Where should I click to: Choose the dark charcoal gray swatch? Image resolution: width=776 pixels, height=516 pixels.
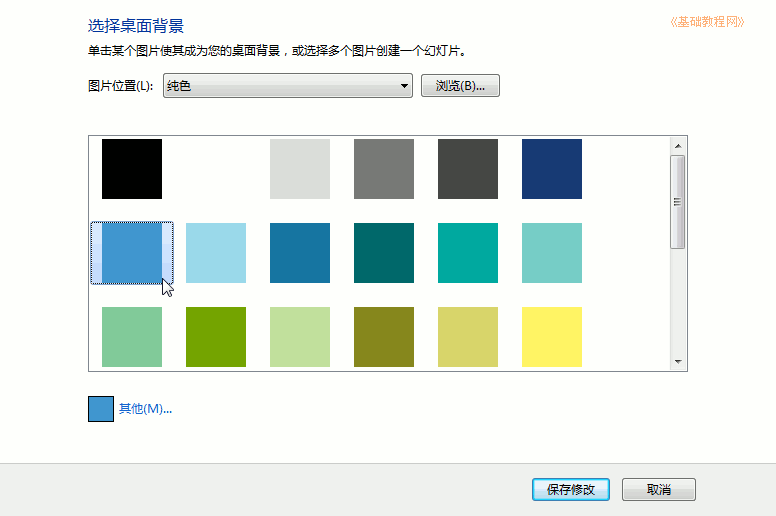point(468,169)
